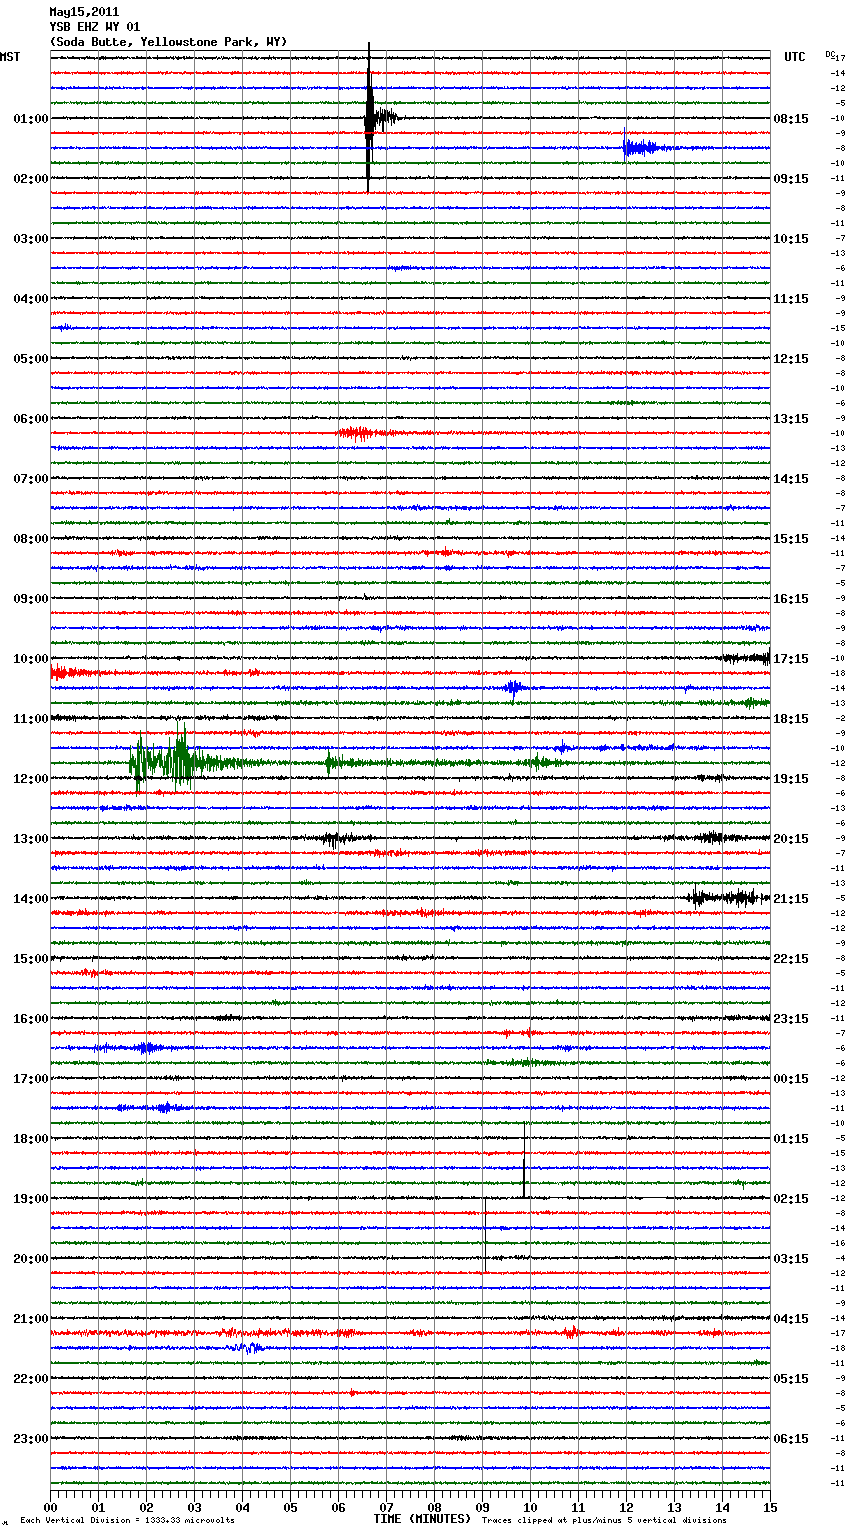850x1534 pixels.
Task: Click the 07 minute tick label
Action: 386,1507
